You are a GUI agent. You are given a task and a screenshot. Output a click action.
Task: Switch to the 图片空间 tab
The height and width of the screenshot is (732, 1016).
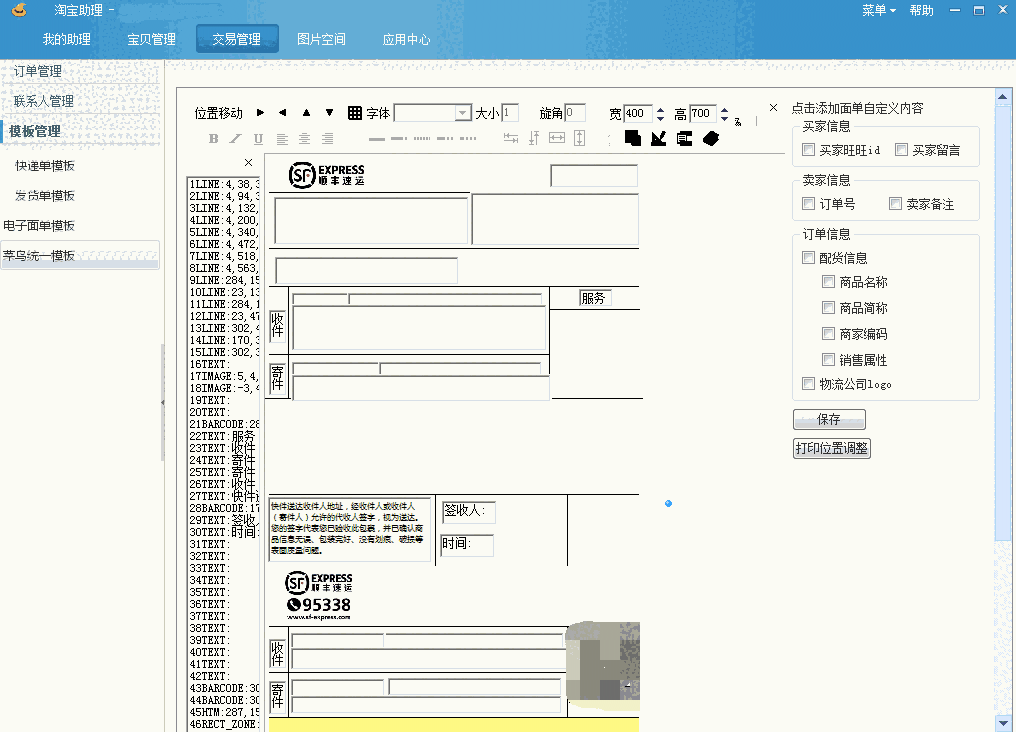(320, 39)
